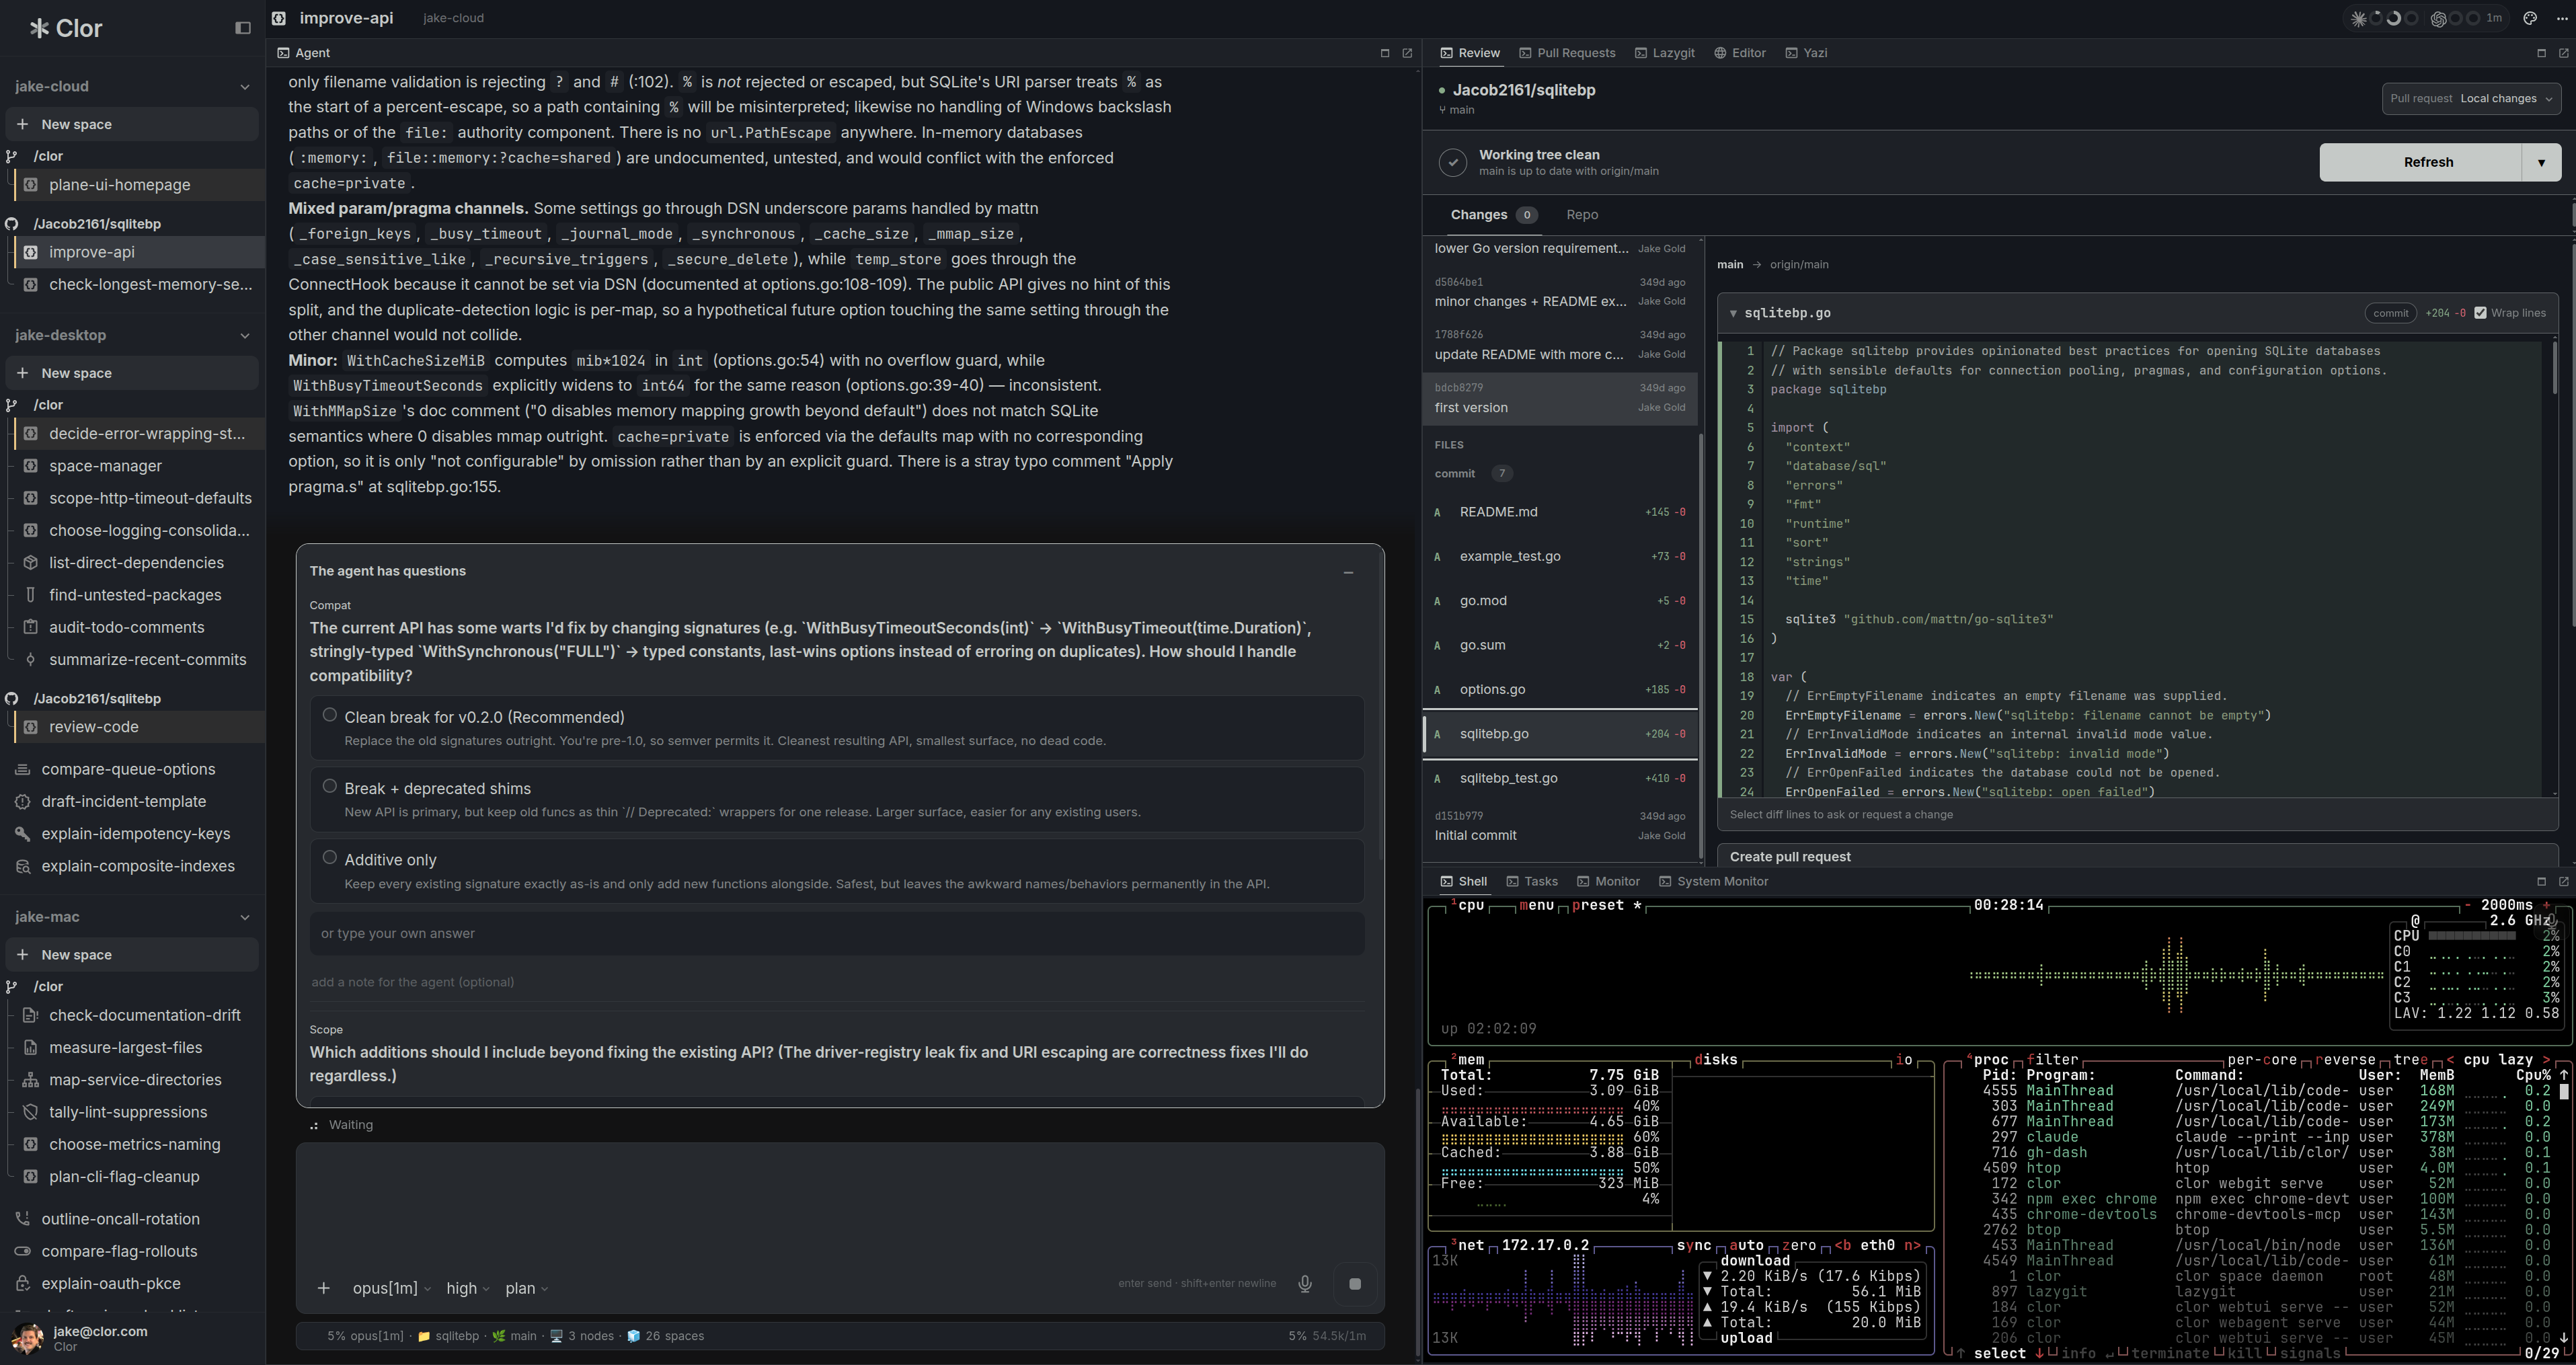Switch to the Editor tab

coord(1740,53)
